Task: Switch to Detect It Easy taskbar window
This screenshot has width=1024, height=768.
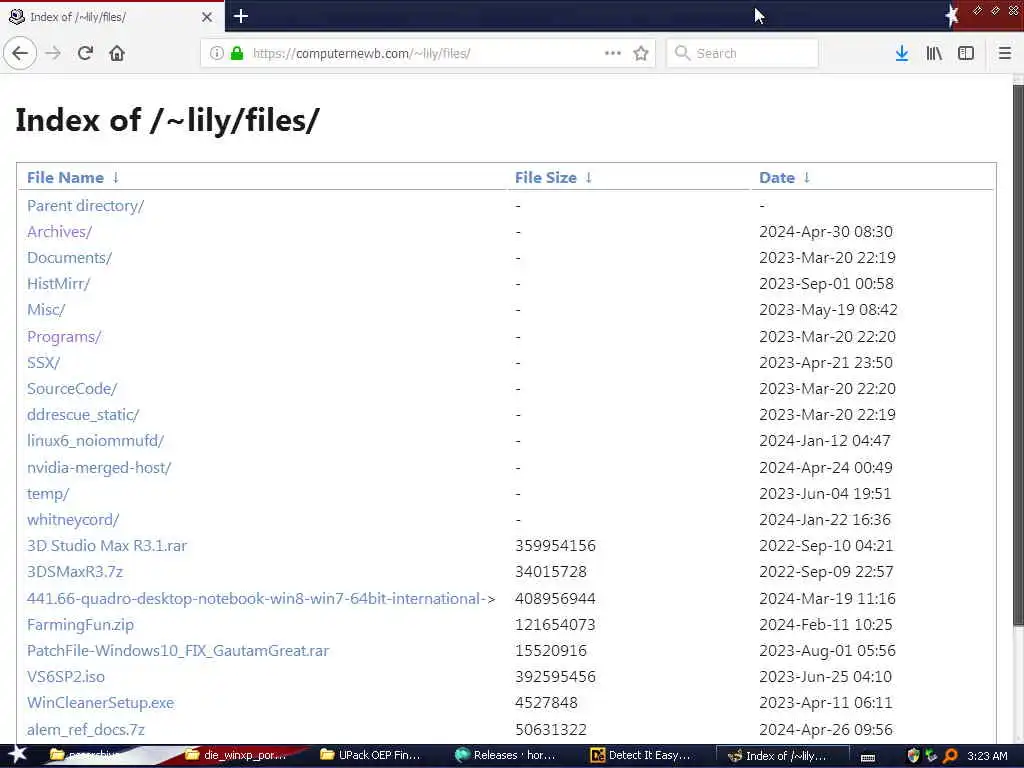Action: (641, 756)
